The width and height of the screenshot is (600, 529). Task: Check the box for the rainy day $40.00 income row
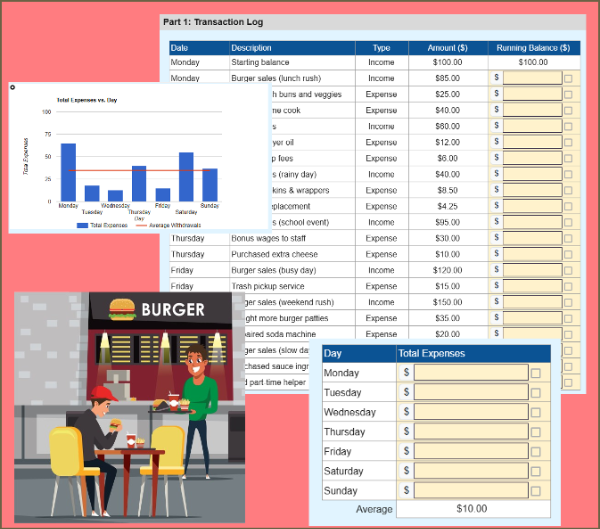tap(568, 175)
